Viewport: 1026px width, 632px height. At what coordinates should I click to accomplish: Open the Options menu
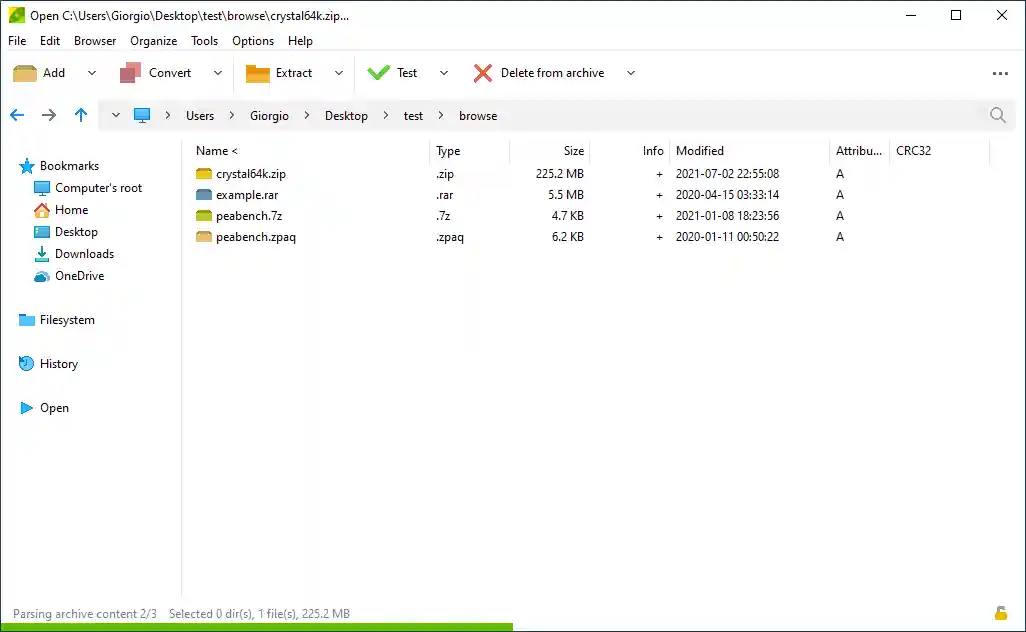[x=252, y=41]
